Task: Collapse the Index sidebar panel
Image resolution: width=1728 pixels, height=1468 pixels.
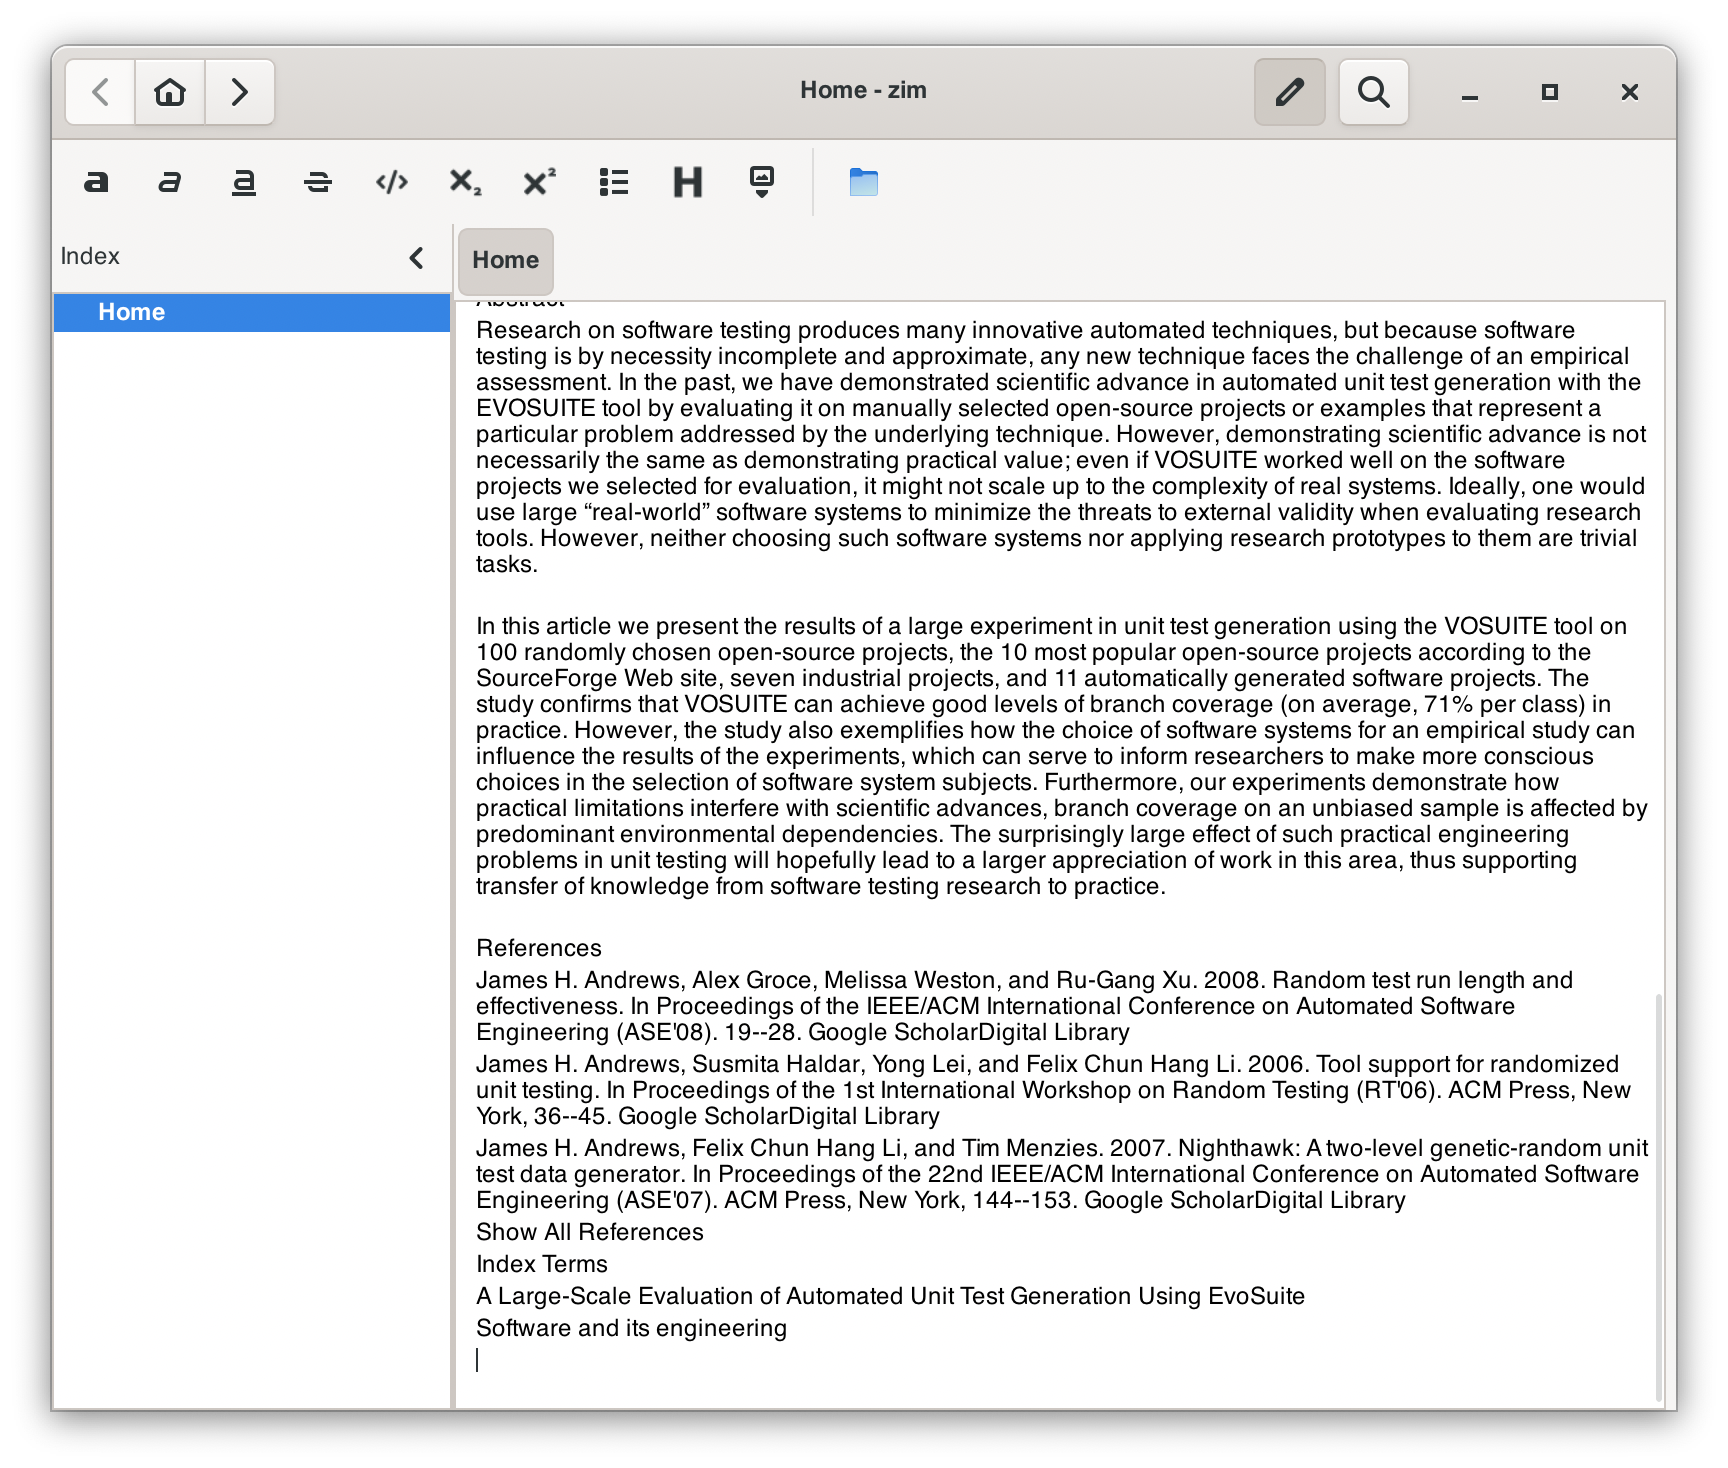Action: 416,257
